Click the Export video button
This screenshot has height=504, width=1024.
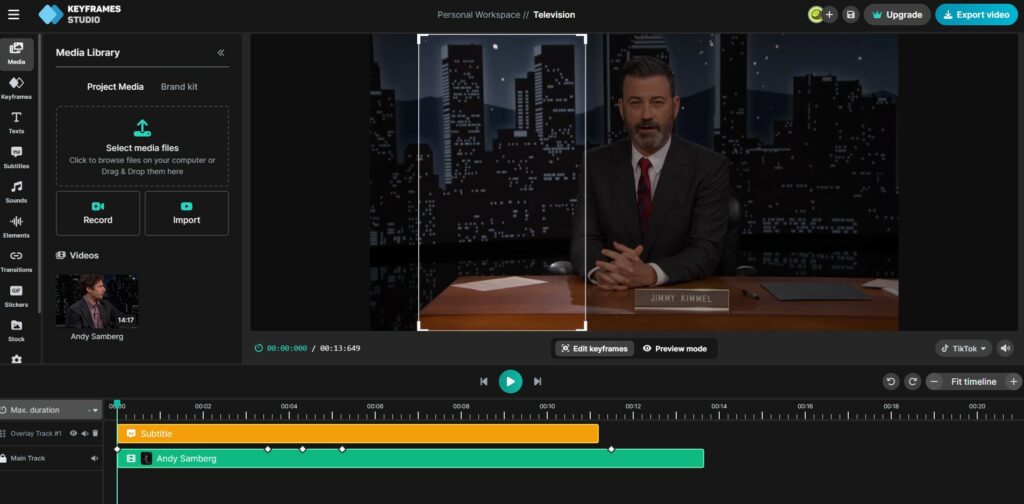(x=976, y=15)
